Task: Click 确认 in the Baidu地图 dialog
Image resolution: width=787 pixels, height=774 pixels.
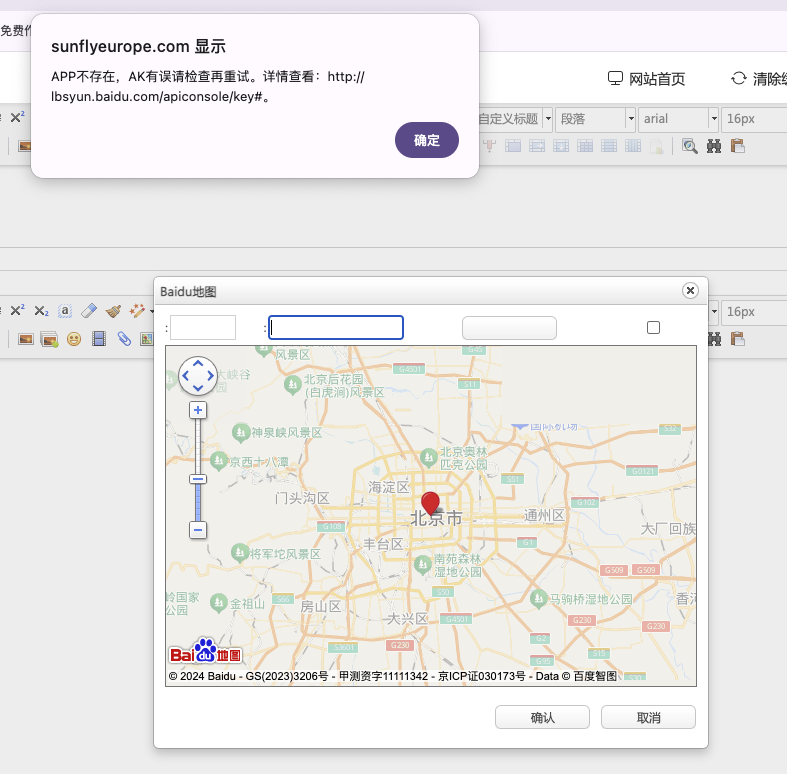Action: [x=542, y=717]
